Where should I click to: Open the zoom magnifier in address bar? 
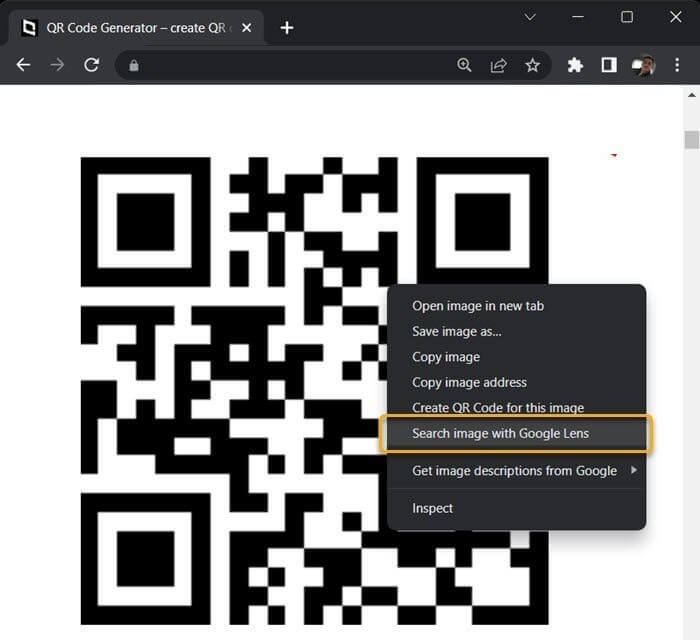click(x=464, y=65)
